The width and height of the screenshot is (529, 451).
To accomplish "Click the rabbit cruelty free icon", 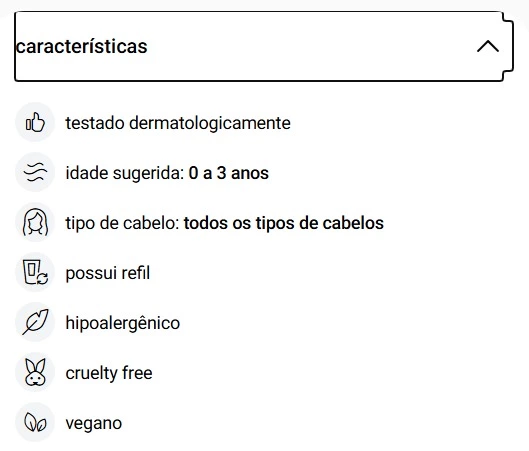I will coord(35,372).
